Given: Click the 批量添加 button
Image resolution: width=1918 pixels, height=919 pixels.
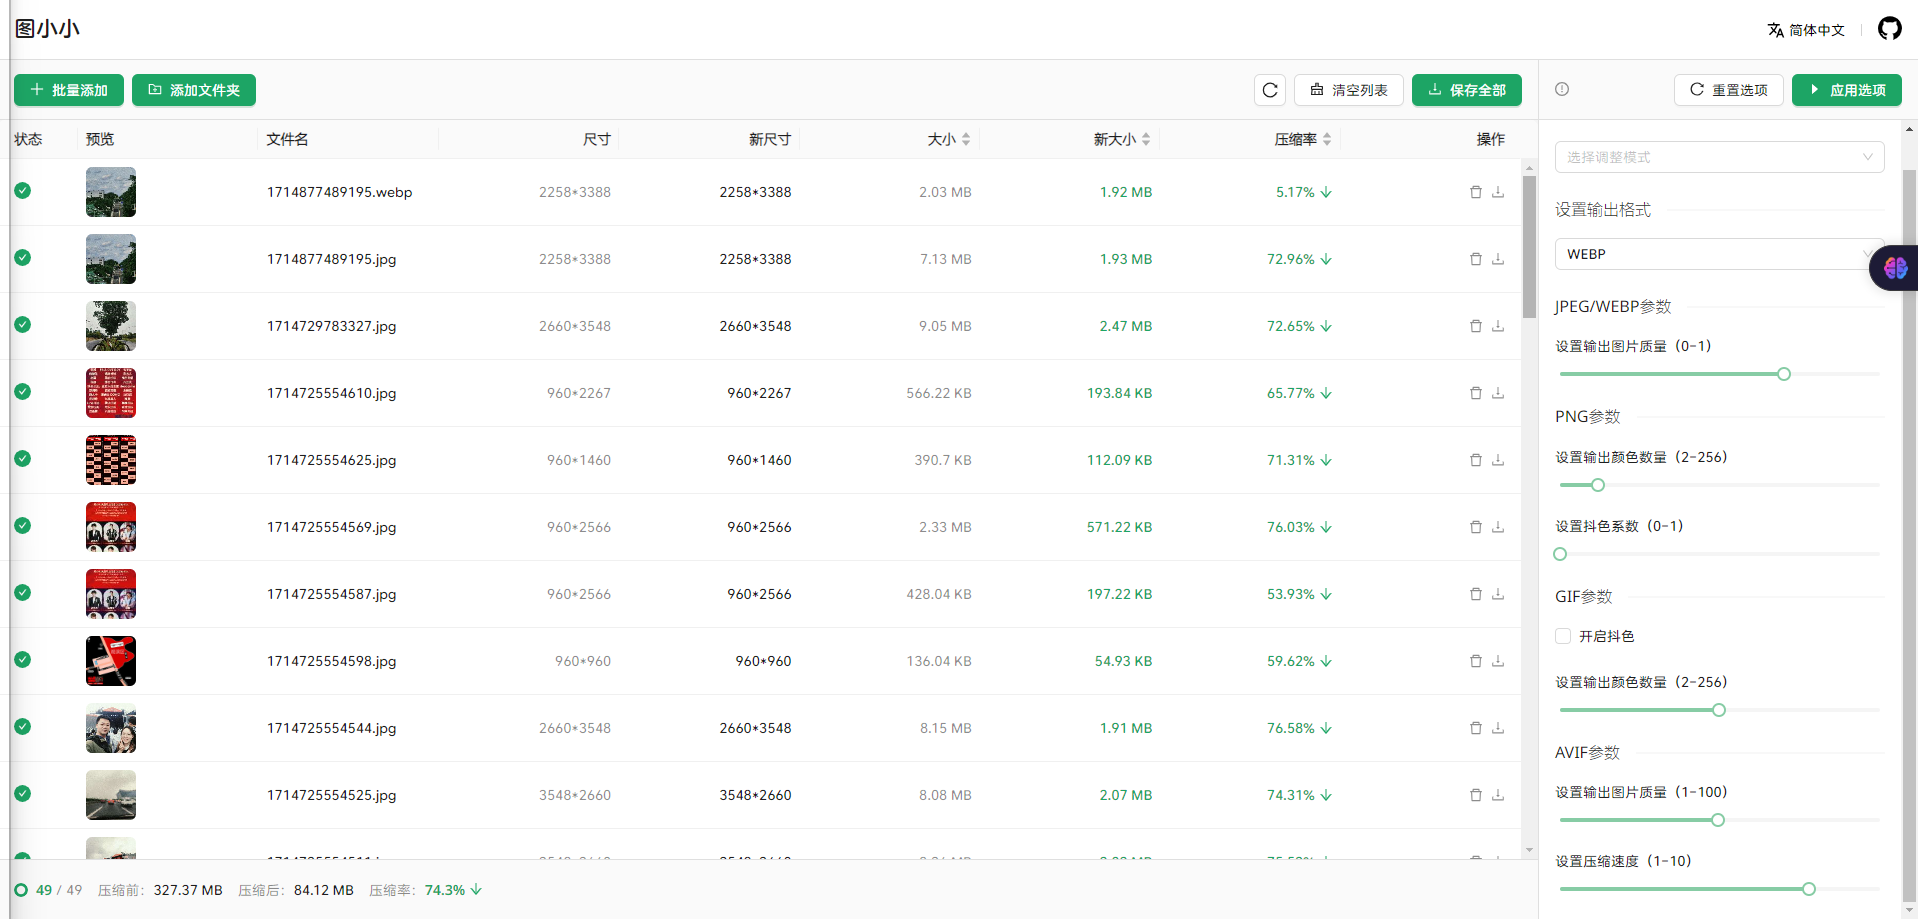Looking at the screenshot, I should [69, 90].
